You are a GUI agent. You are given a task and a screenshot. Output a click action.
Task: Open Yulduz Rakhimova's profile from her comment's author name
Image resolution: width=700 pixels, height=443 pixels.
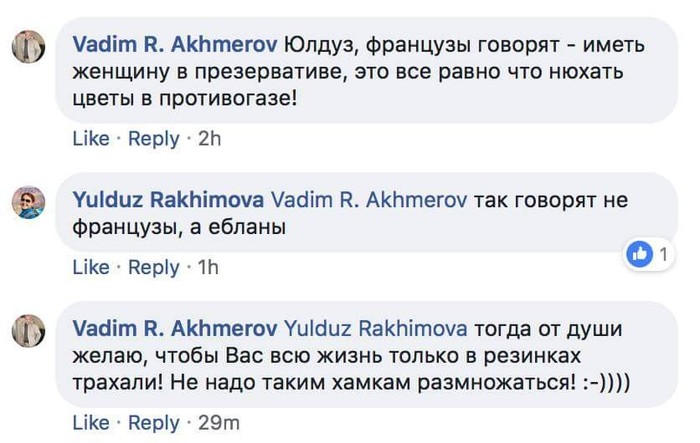168,200
